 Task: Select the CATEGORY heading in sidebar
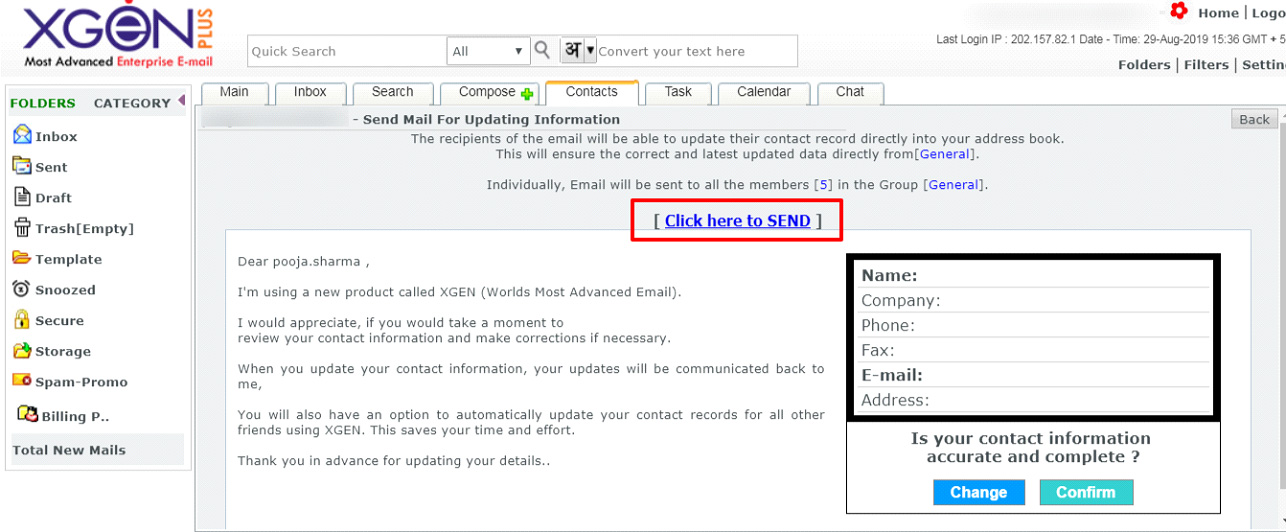pyautogui.click(x=132, y=103)
